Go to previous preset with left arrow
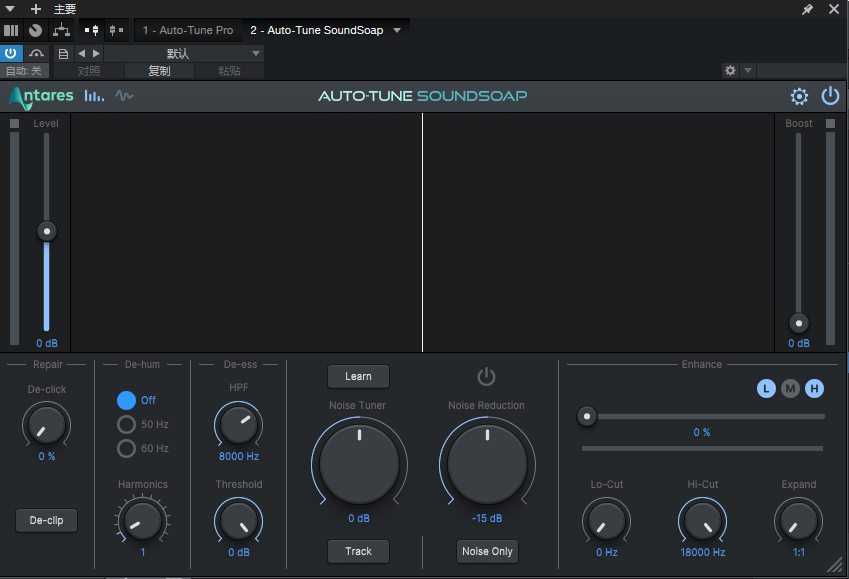This screenshot has width=849, height=579. pos(82,53)
